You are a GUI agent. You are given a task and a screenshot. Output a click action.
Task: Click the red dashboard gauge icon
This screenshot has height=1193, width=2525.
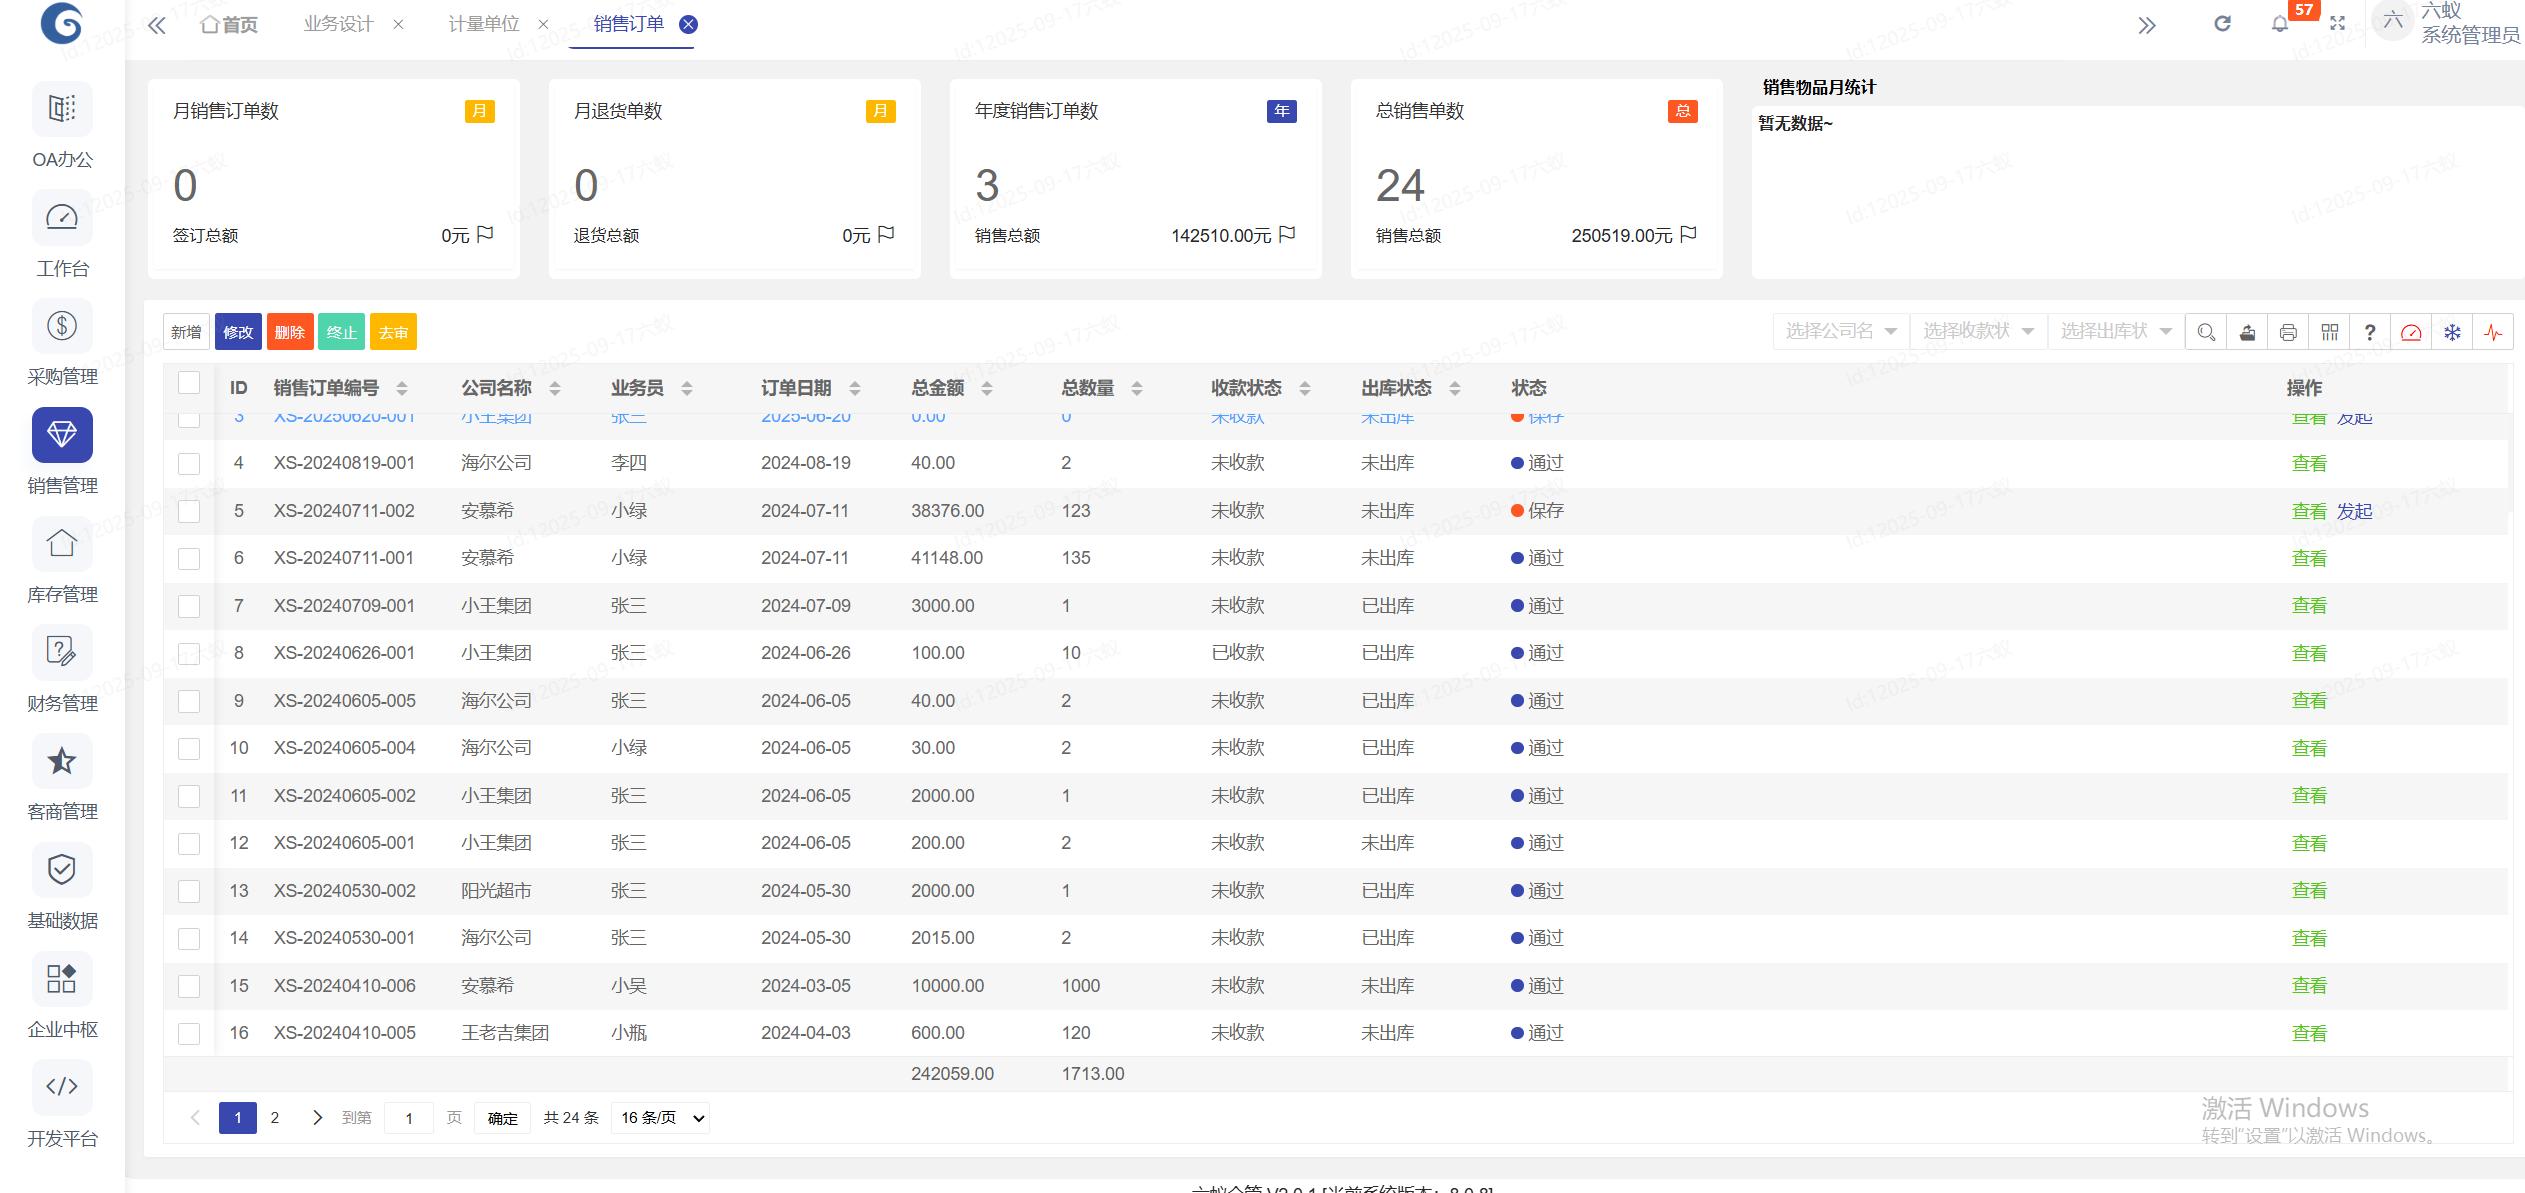point(2411,331)
